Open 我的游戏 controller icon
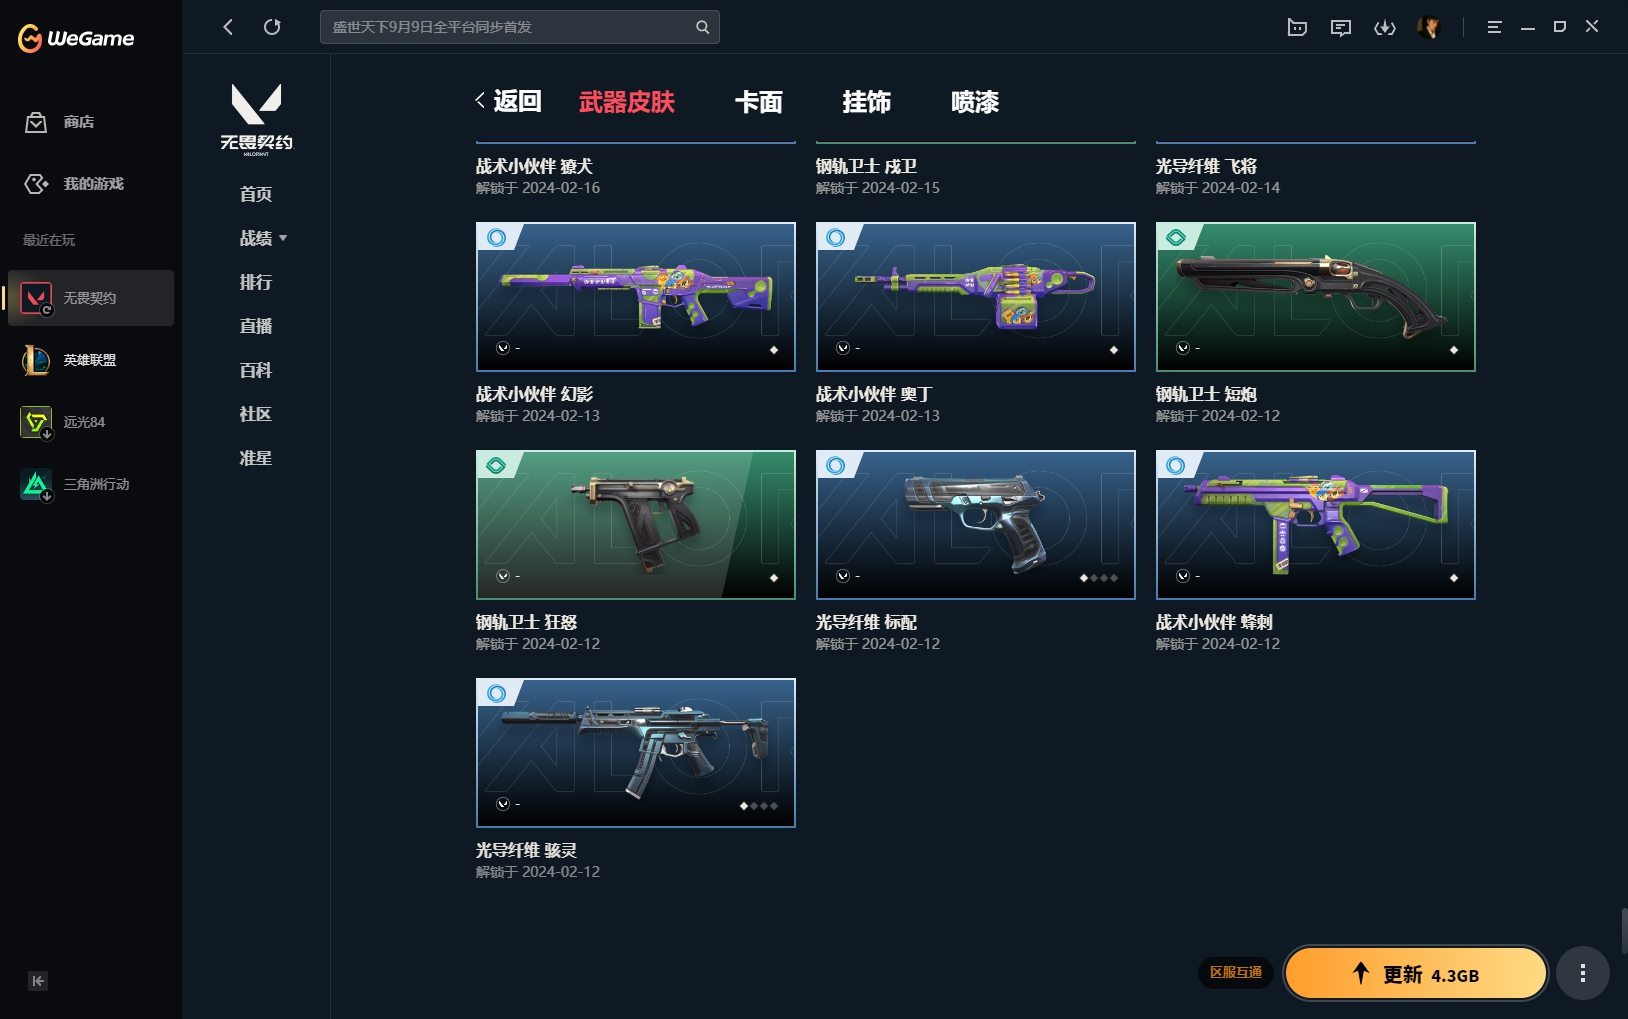Viewport: 1628px width, 1019px height. [36, 184]
